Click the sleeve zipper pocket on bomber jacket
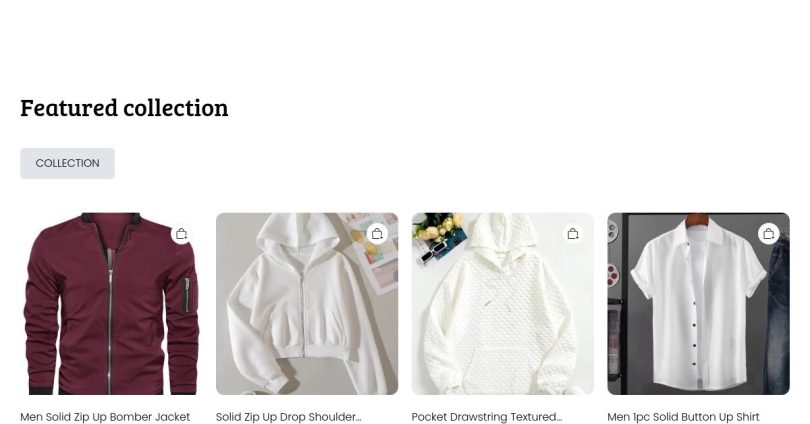 coord(187,295)
